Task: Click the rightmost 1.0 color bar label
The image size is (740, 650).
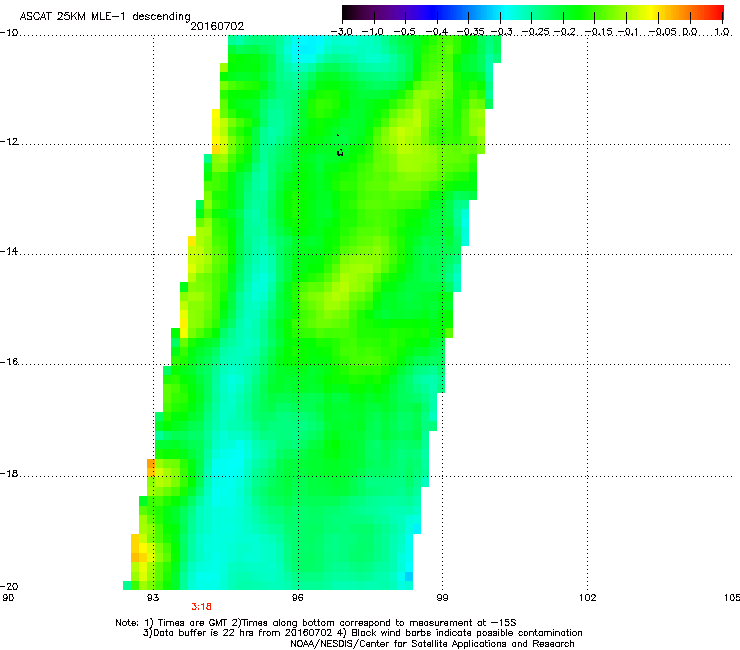Action: (723, 32)
